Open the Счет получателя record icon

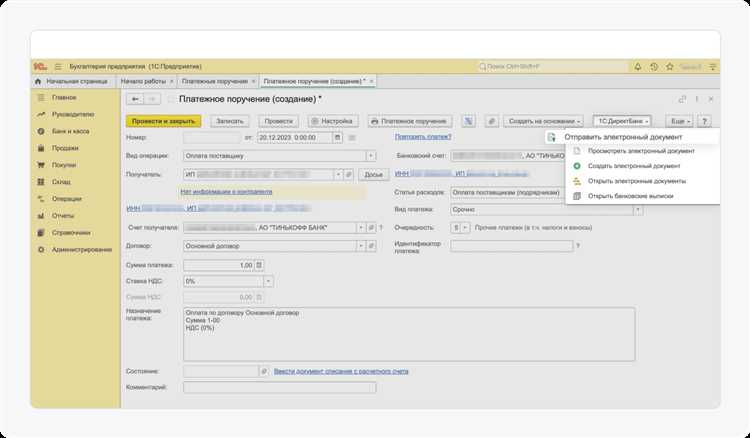tap(372, 228)
